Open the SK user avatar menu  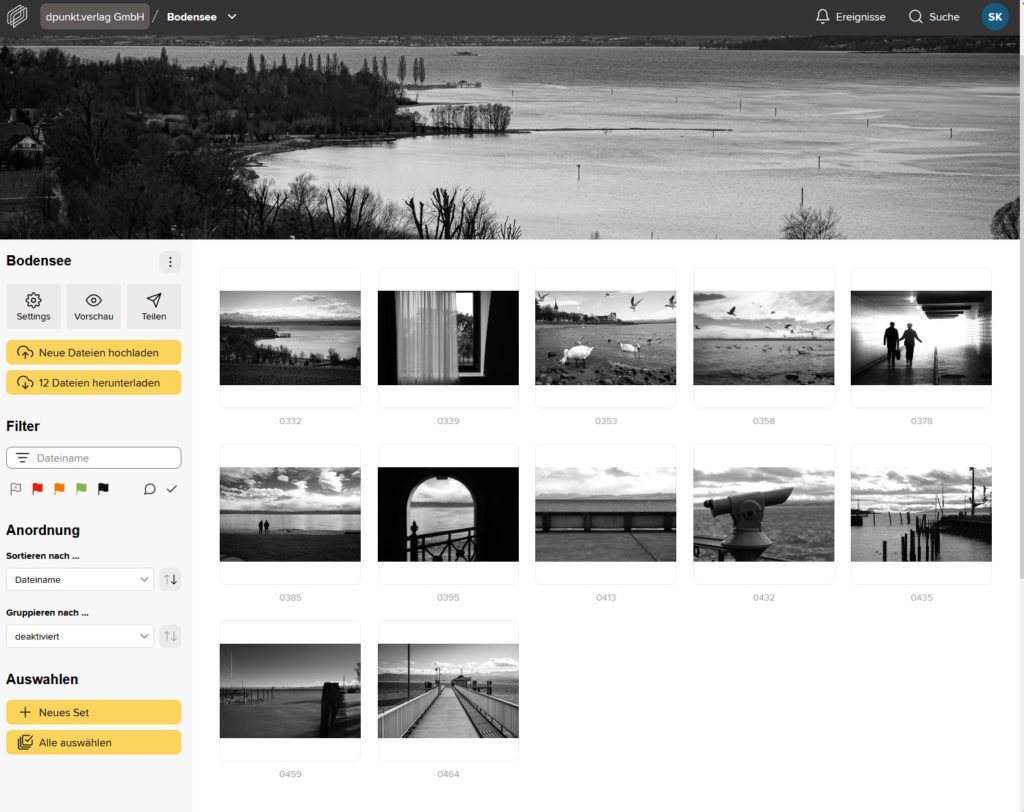pyautogui.click(x=994, y=17)
